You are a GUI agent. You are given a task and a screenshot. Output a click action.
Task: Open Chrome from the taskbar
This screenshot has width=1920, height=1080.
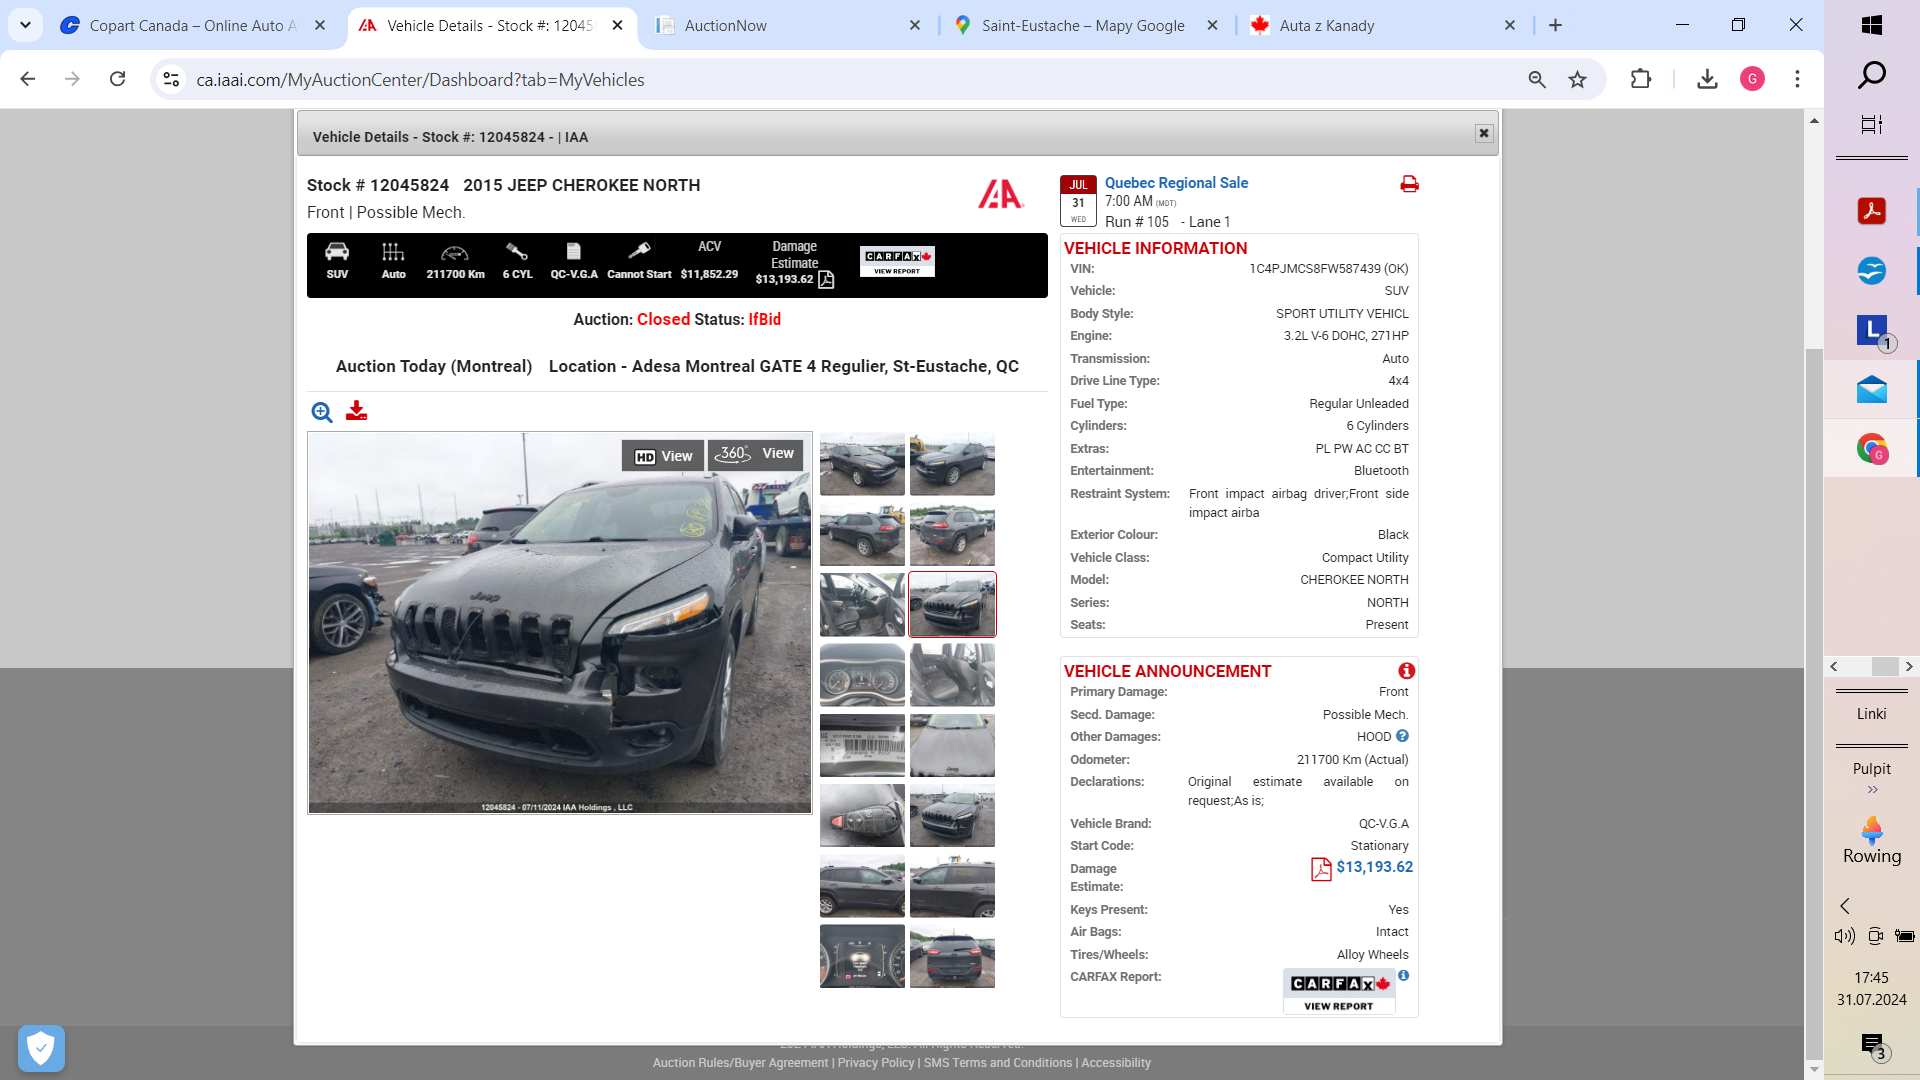pyautogui.click(x=1871, y=449)
